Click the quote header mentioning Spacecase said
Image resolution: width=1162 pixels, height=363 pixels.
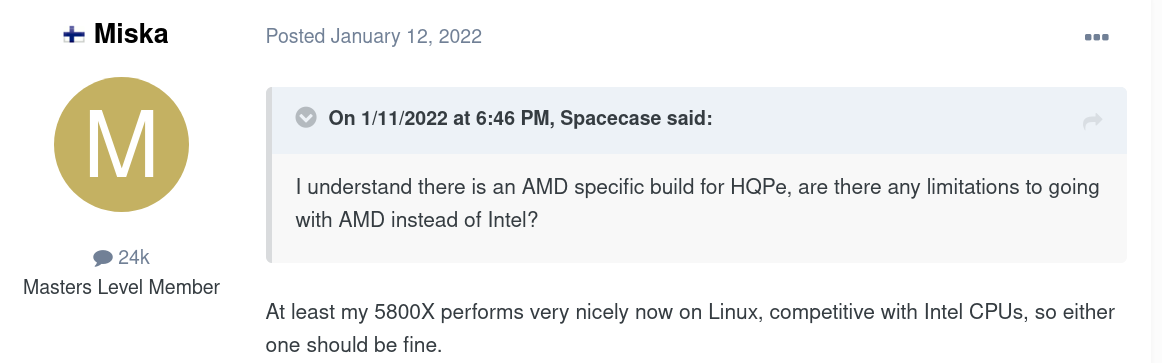pyautogui.click(x=520, y=119)
